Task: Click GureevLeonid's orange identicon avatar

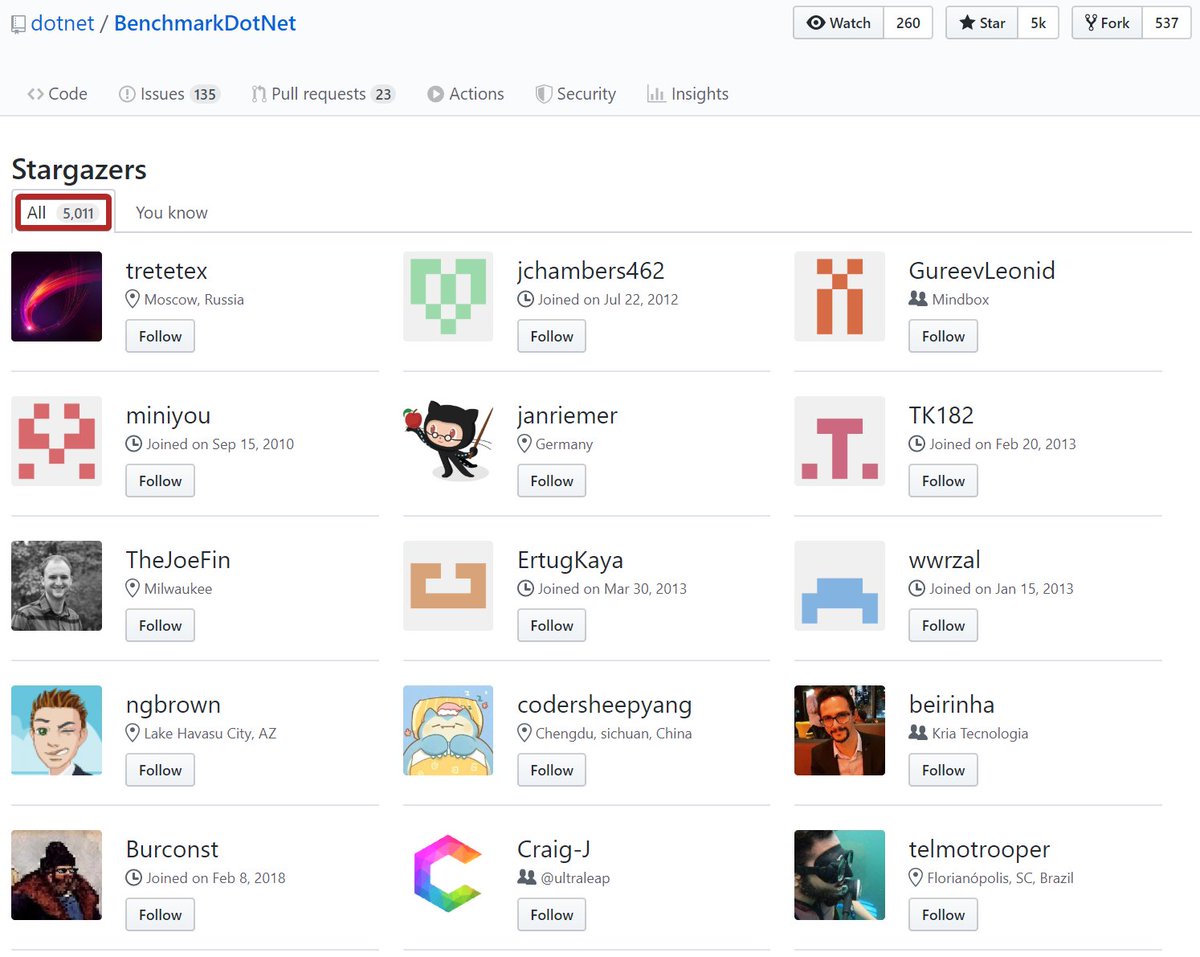Action: point(840,297)
